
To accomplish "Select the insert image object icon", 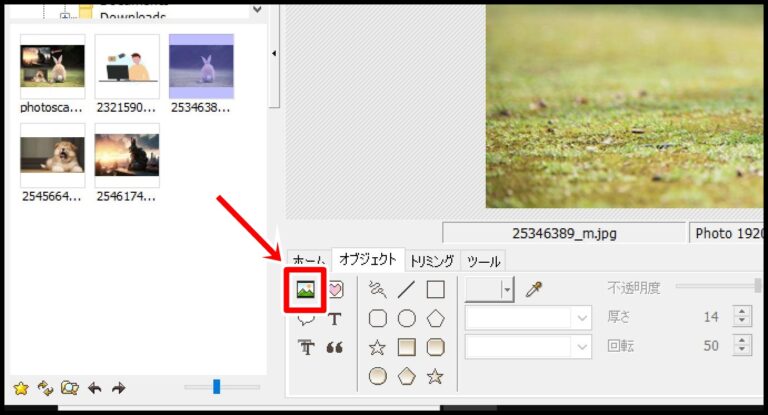I will [x=306, y=290].
